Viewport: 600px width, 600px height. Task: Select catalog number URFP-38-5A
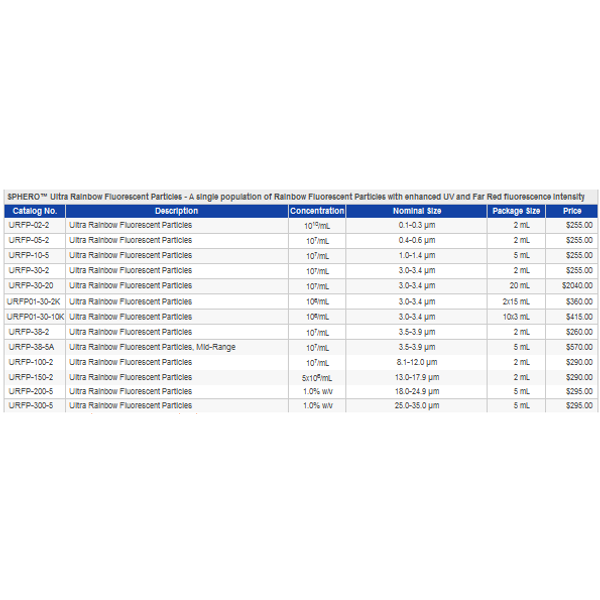[31, 347]
